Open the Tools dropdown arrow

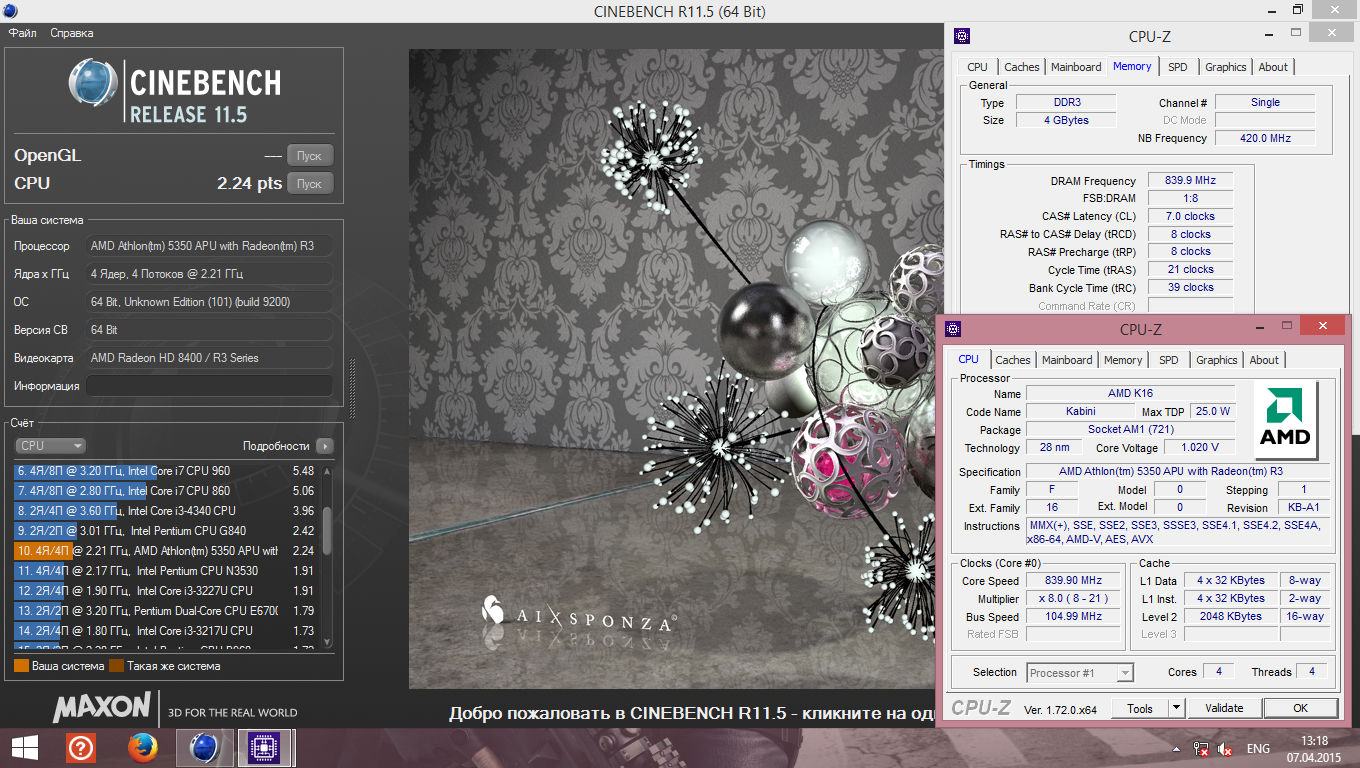1177,708
